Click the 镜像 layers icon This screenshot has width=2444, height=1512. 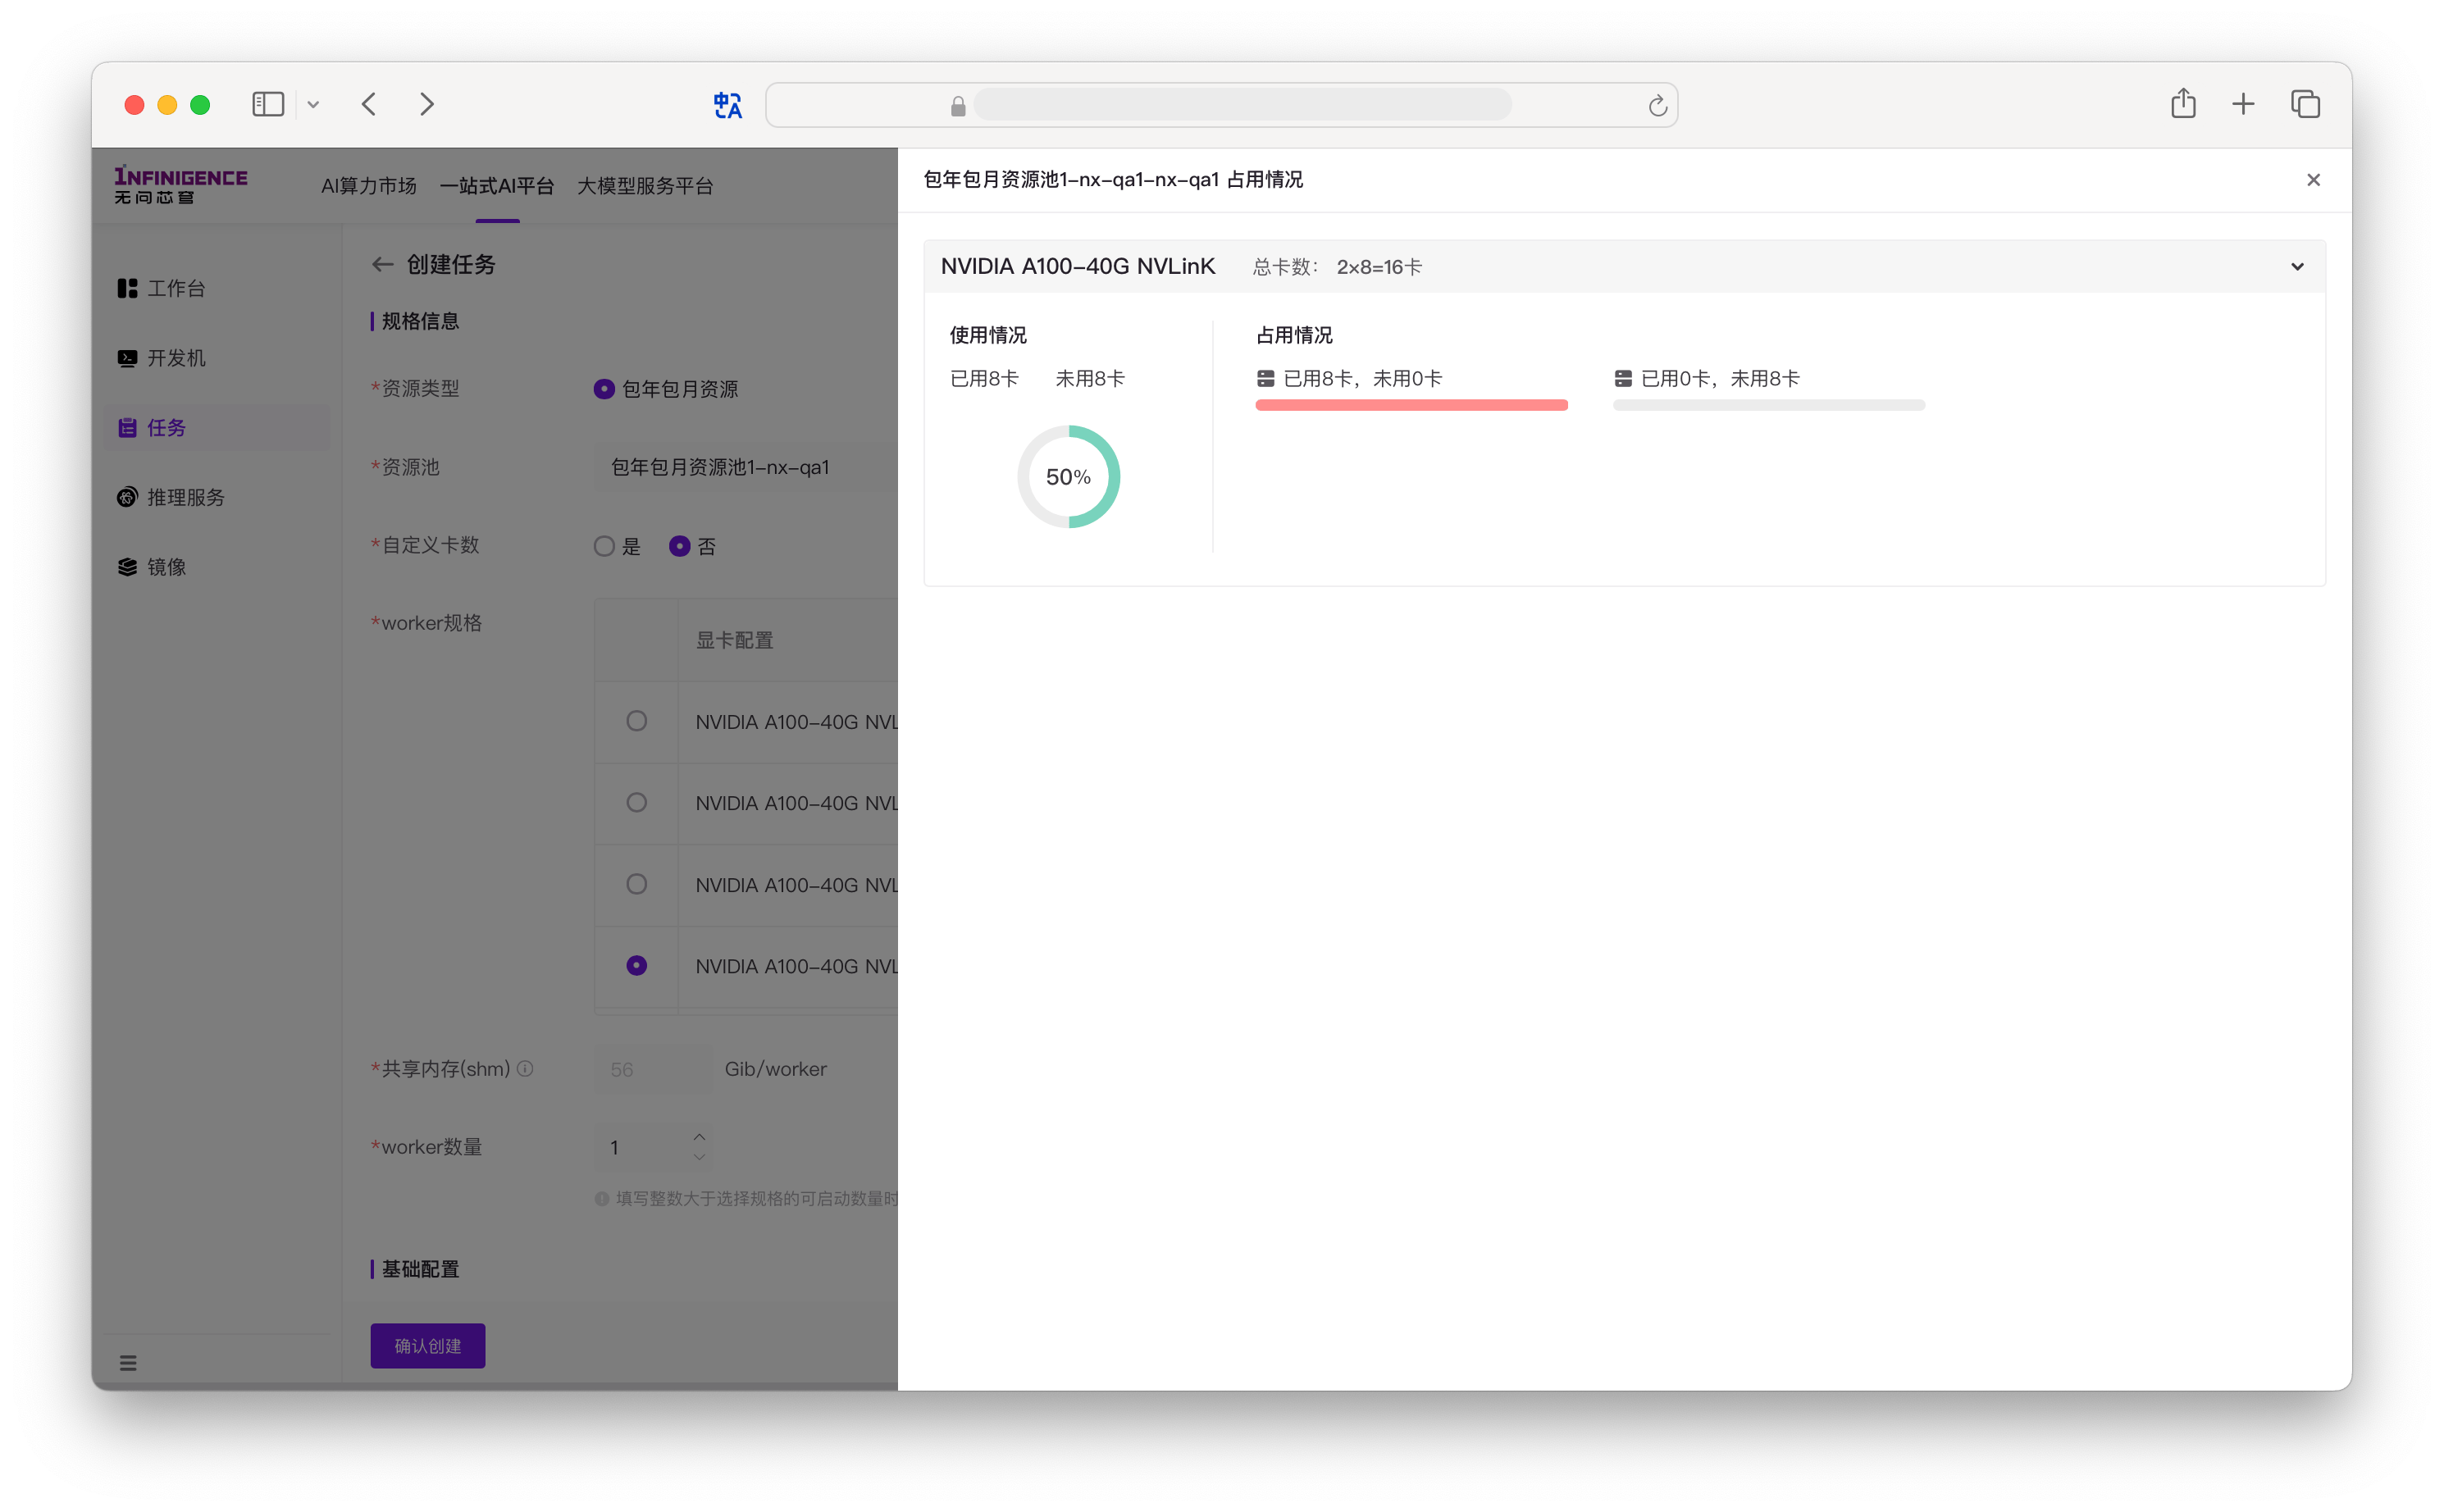click(127, 567)
